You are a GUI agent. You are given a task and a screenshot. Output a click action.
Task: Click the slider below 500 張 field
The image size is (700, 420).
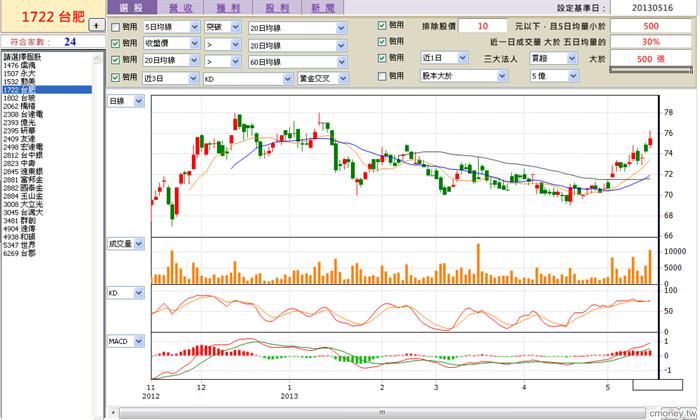[x=650, y=70]
